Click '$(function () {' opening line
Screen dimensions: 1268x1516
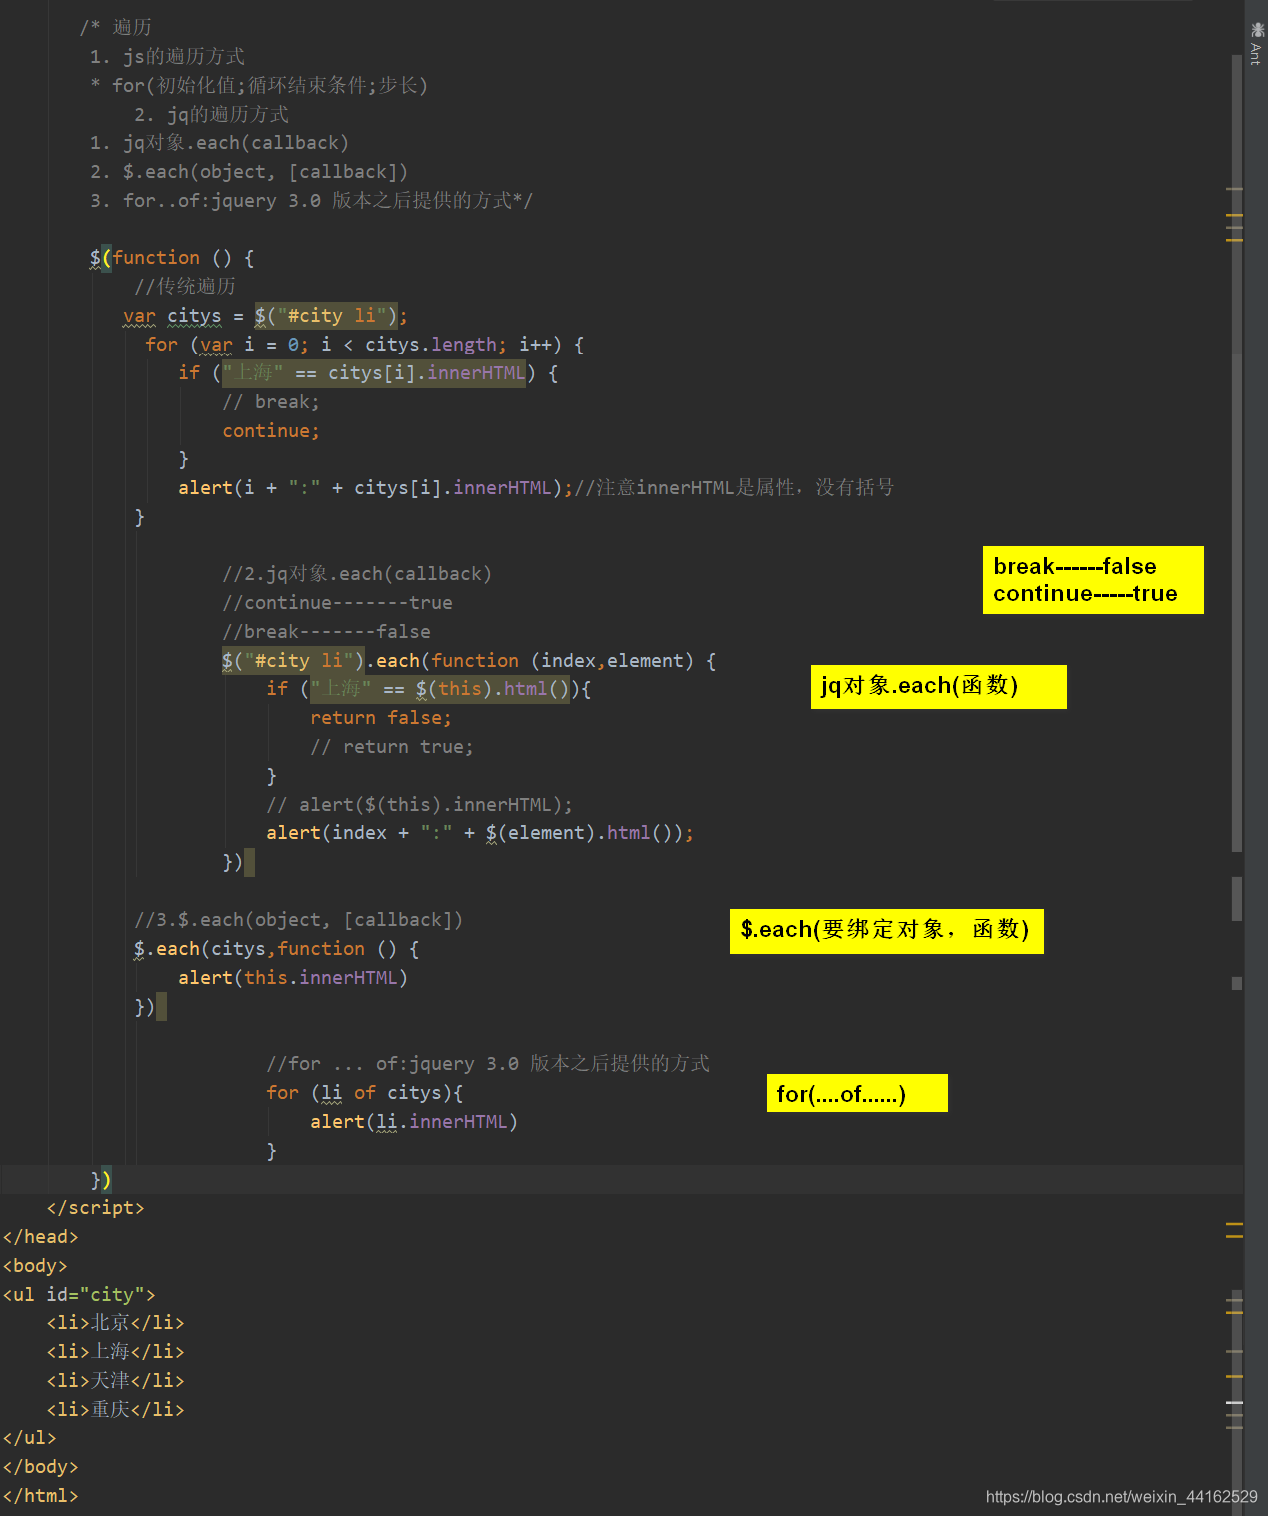coord(172,258)
